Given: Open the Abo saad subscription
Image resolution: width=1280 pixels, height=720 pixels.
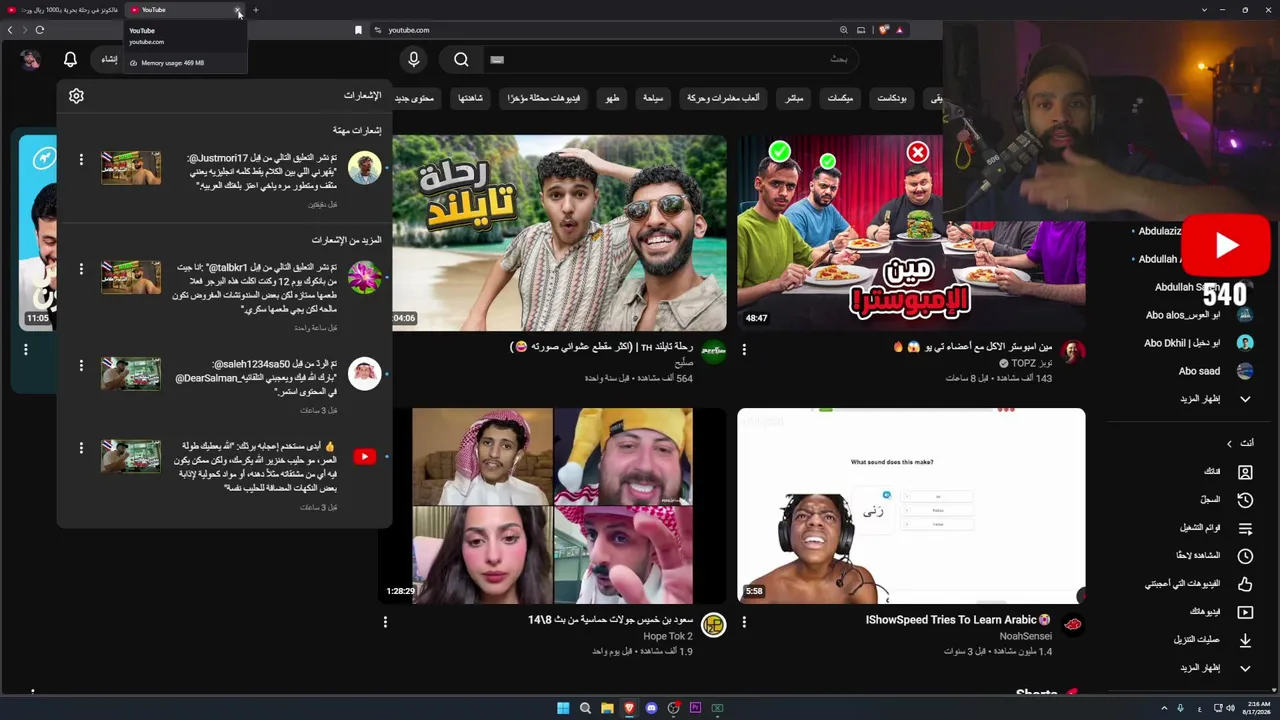Looking at the screenshot, I should click(x=1200, y=371).
